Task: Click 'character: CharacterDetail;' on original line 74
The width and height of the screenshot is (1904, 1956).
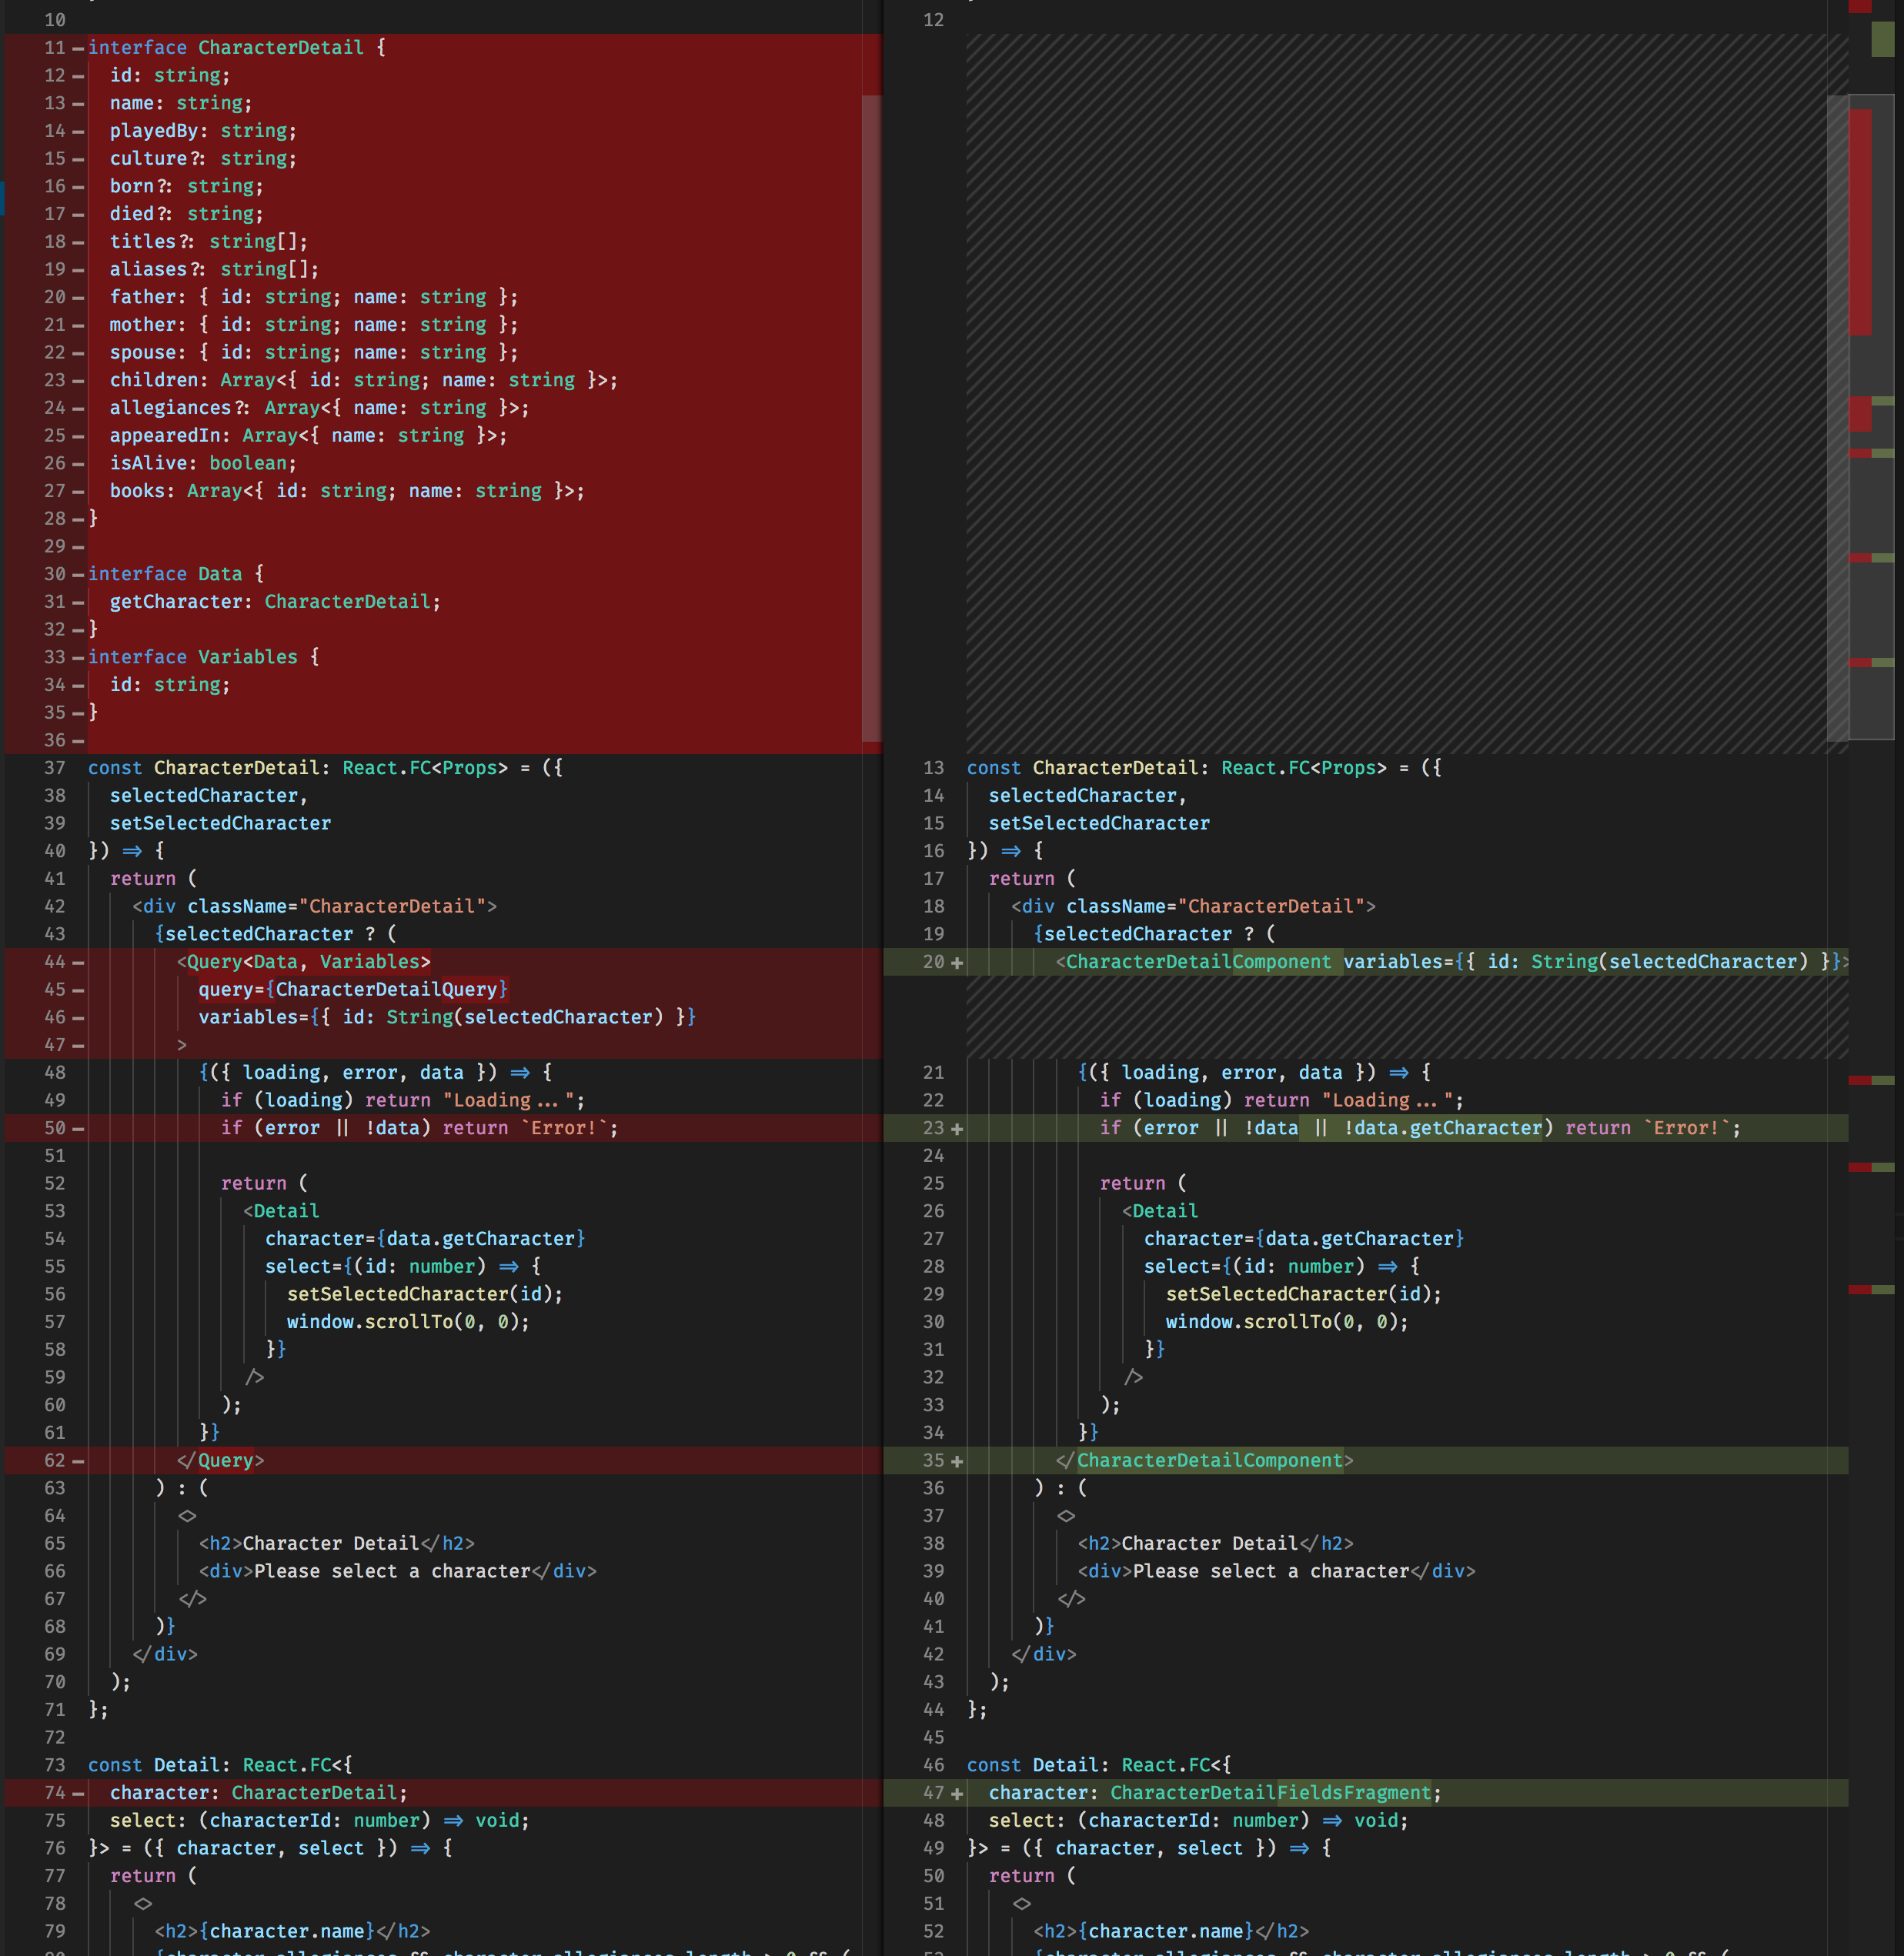Action: [x=259, y=1793]
